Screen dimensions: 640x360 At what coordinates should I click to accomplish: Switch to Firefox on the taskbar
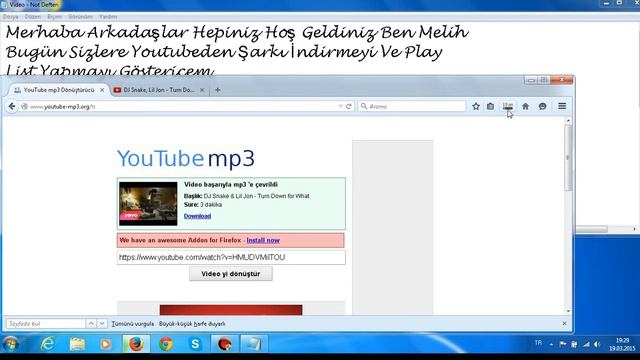pyautogui.click(x=136, y=344)
